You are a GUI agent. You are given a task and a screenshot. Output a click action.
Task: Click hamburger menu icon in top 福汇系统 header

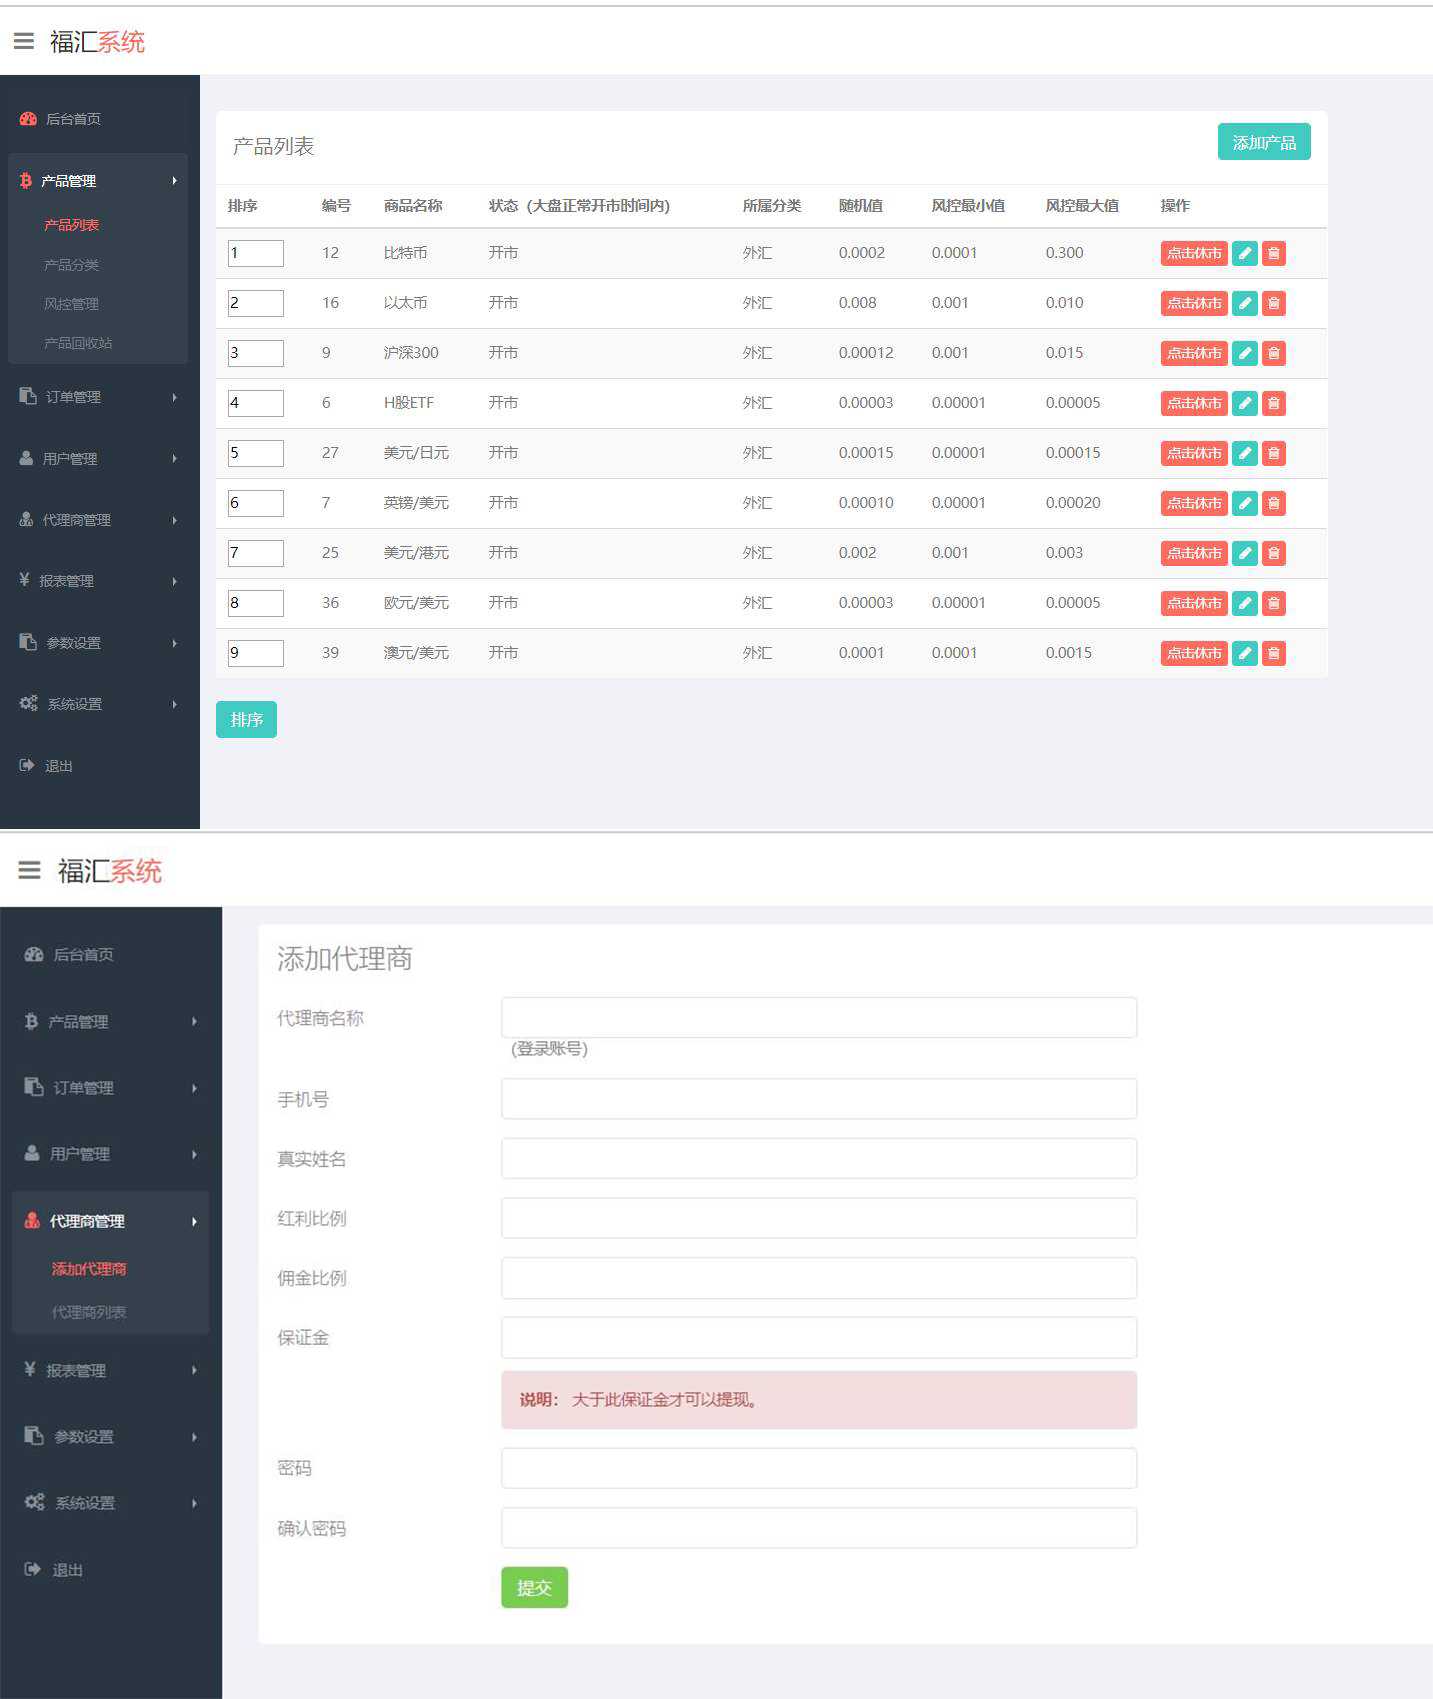pos(24,41)
